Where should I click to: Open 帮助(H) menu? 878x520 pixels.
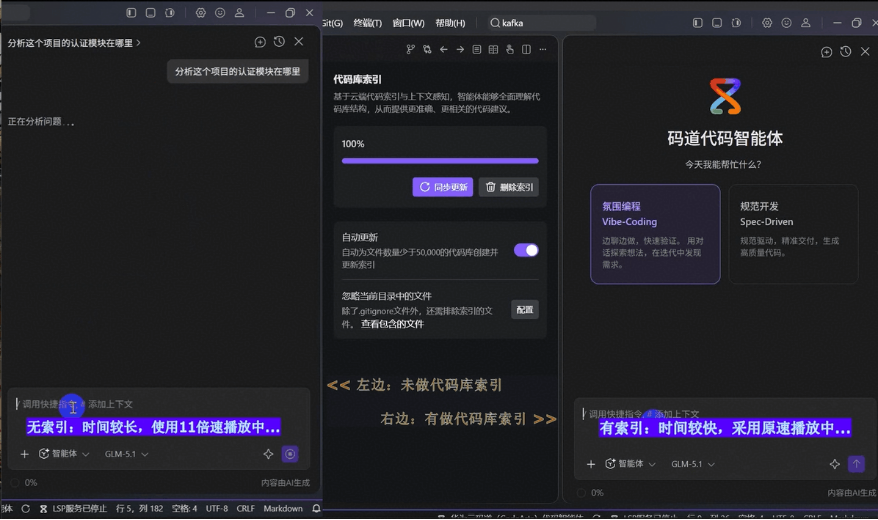coord(450,23)
